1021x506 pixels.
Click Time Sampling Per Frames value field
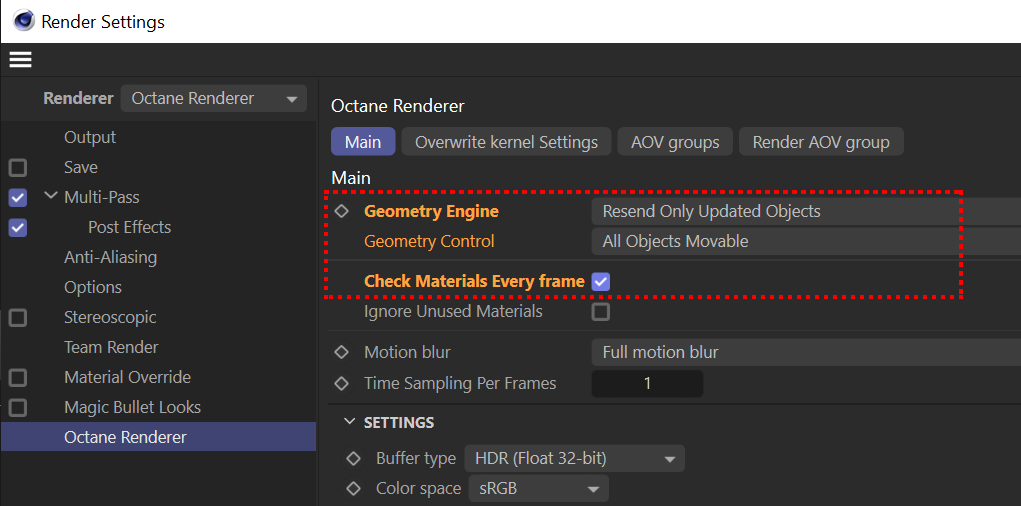point(647,384)
